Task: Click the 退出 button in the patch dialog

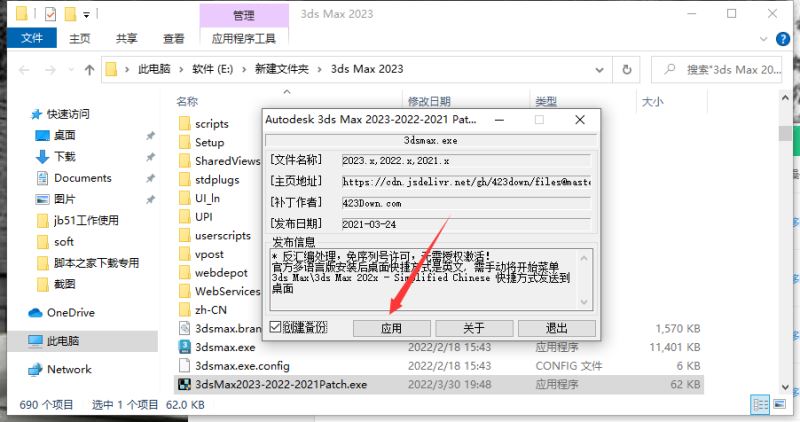Action: [x=557, y=328]
